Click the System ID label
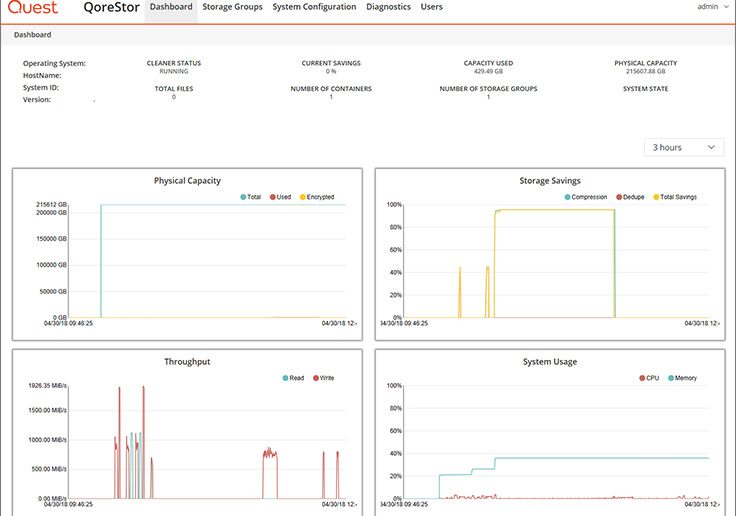This screenshot has height=516, width=736. pyautogui.click(x=41, y=88)
